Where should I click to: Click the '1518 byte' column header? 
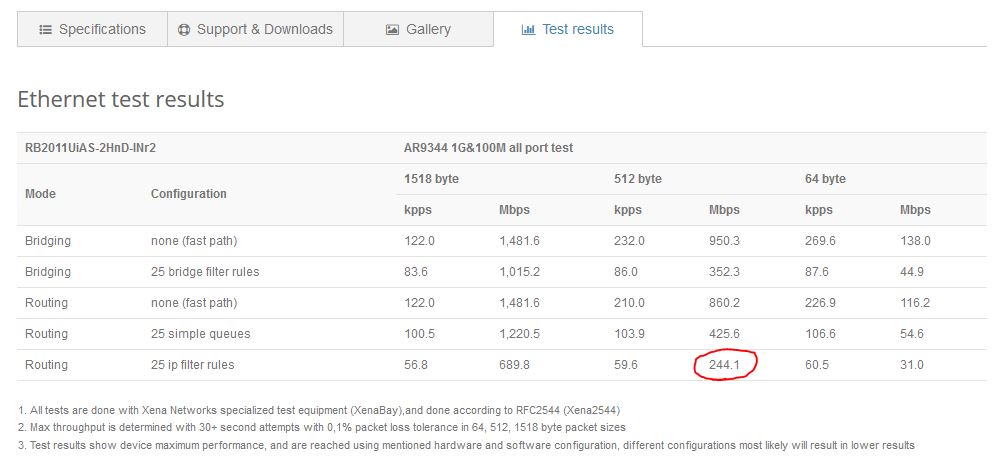point(432,179)
